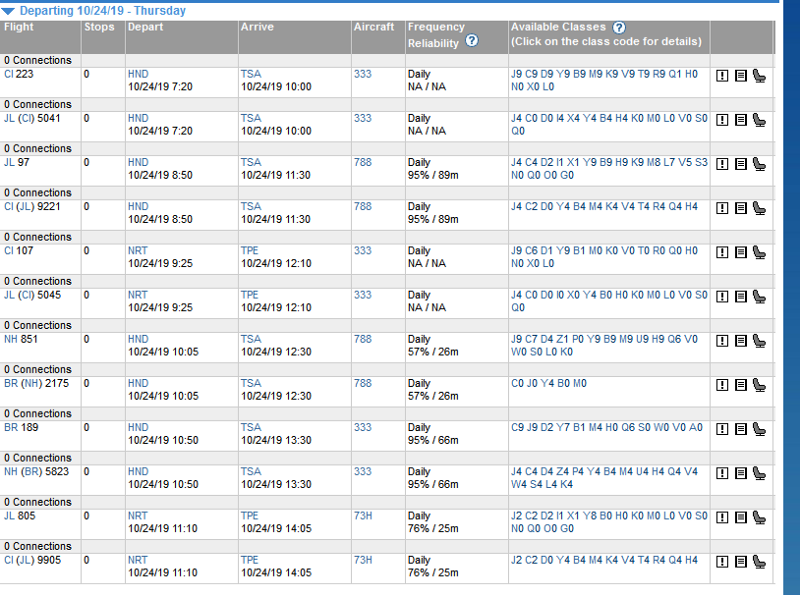Open aircraft 333 link for CI 223

(363, 74)
